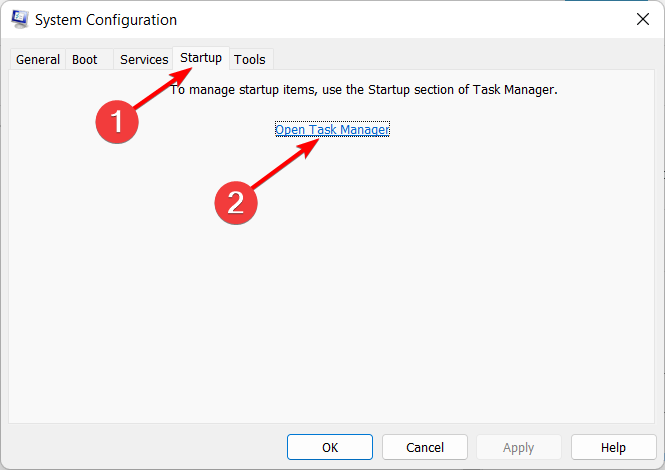
Task: Open Help for System Configuration
Action: click(x=613, y=447)
